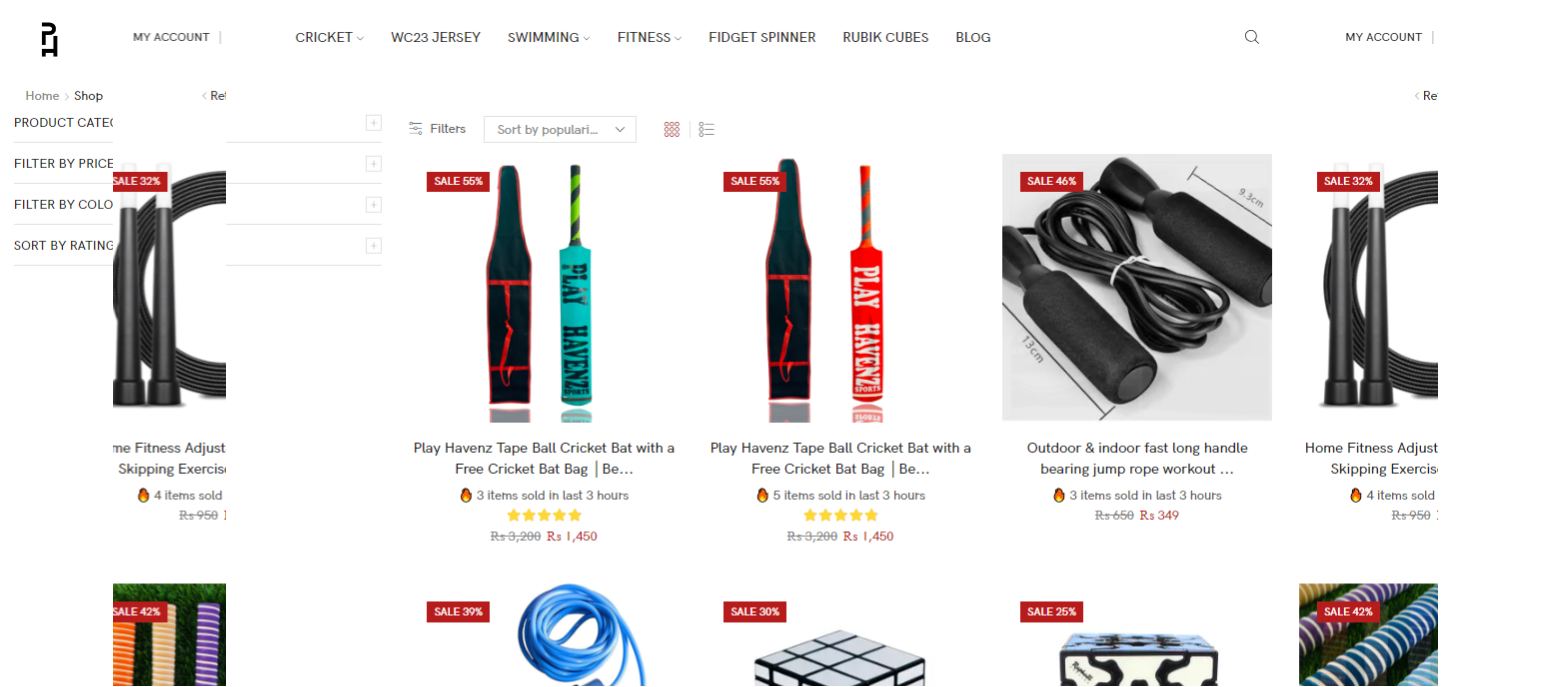Open Sort by popularity dropdown
Image resolution: width=1553 pixels, height=687 pixels.
560,129
